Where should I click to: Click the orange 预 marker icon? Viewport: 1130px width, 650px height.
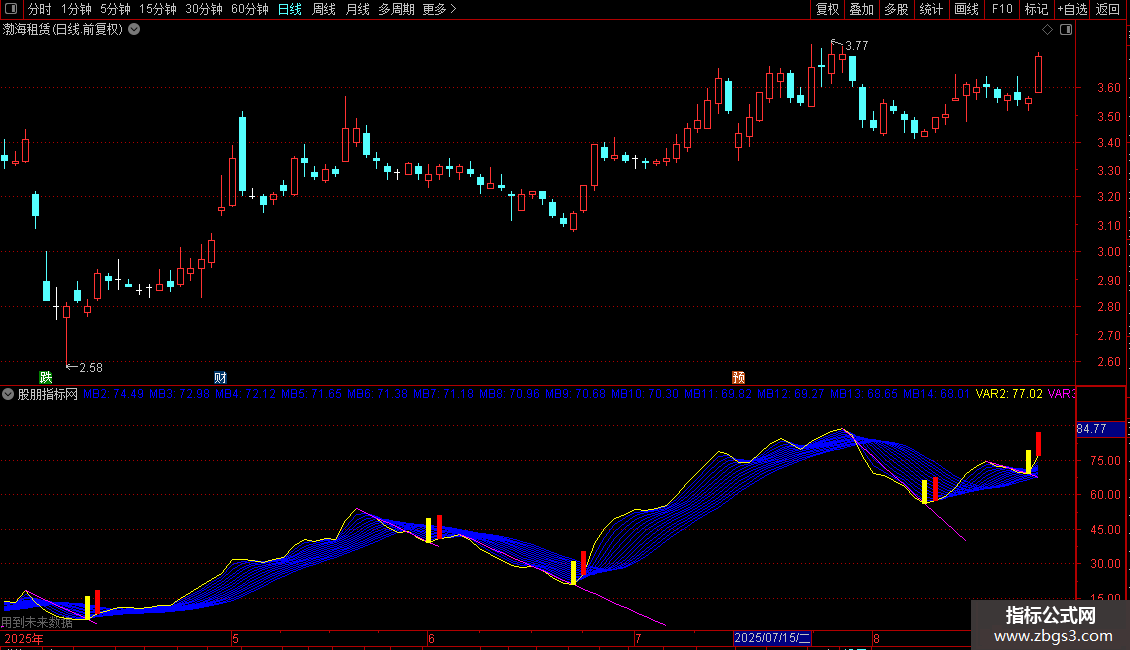click(739, 378)
